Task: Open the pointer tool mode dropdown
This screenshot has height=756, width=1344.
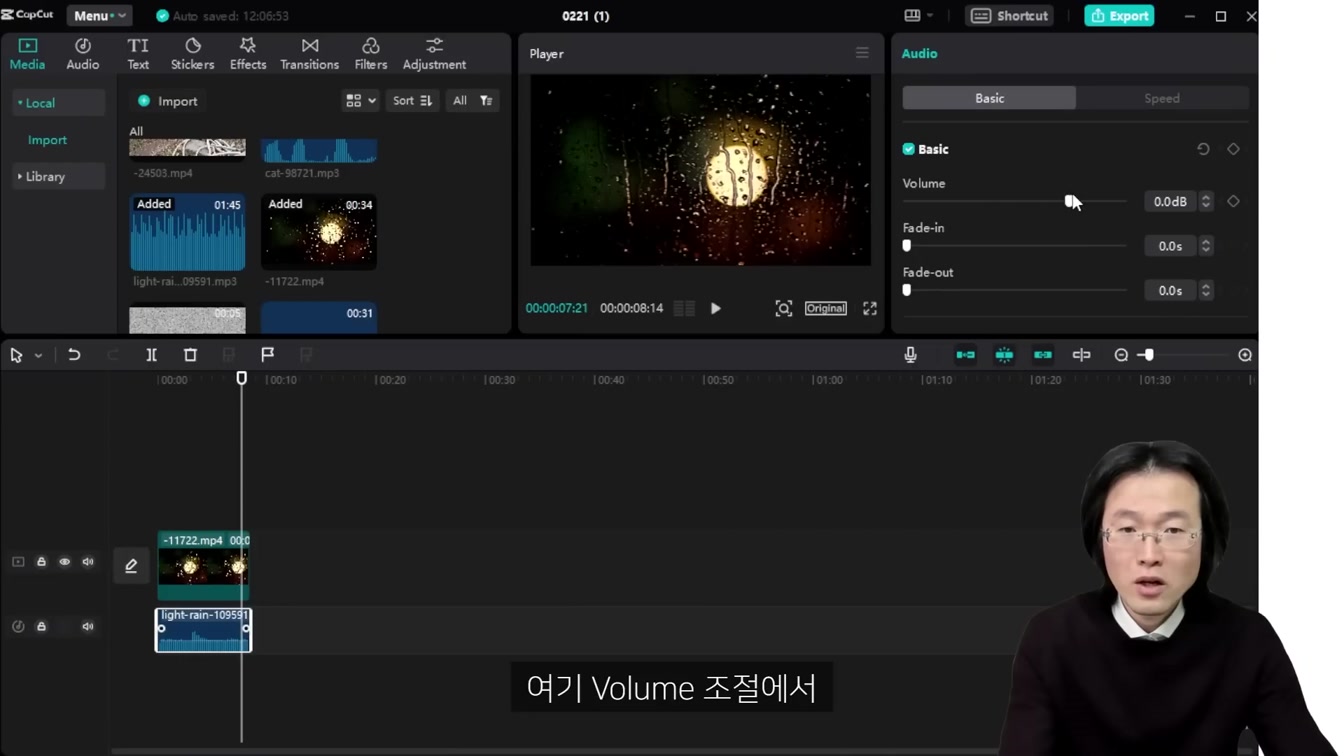Action: click(x=38, y=355)
